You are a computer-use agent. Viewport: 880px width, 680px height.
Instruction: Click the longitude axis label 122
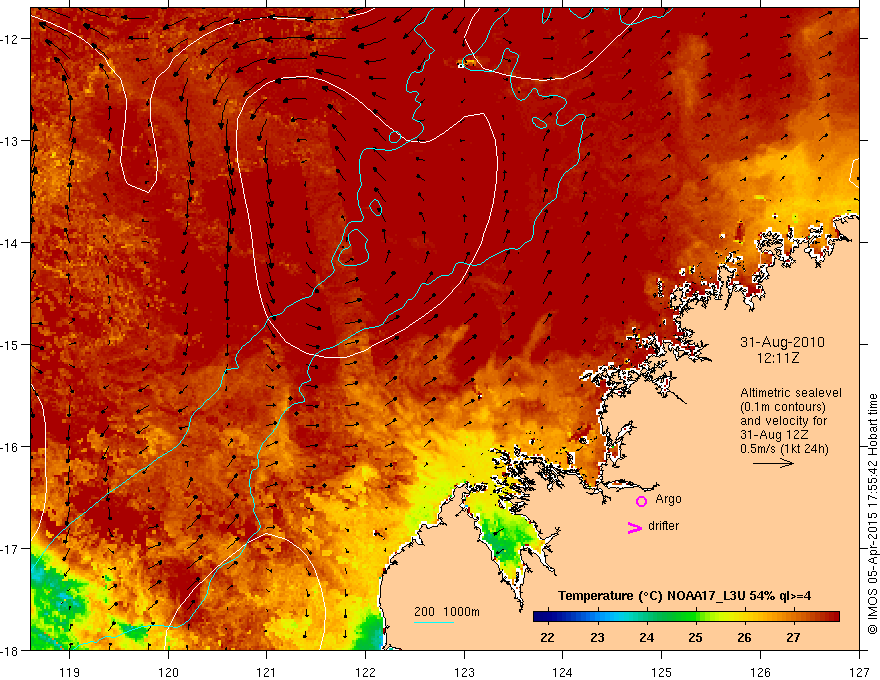[x=365, y=672]
